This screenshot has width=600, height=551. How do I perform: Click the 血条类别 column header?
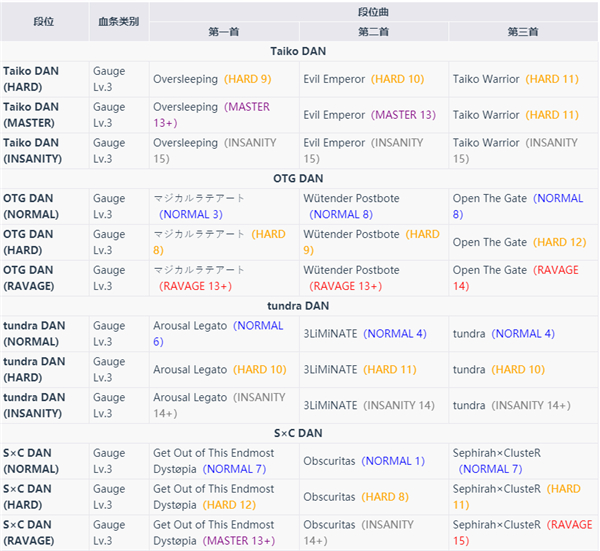tap(119, 21)
